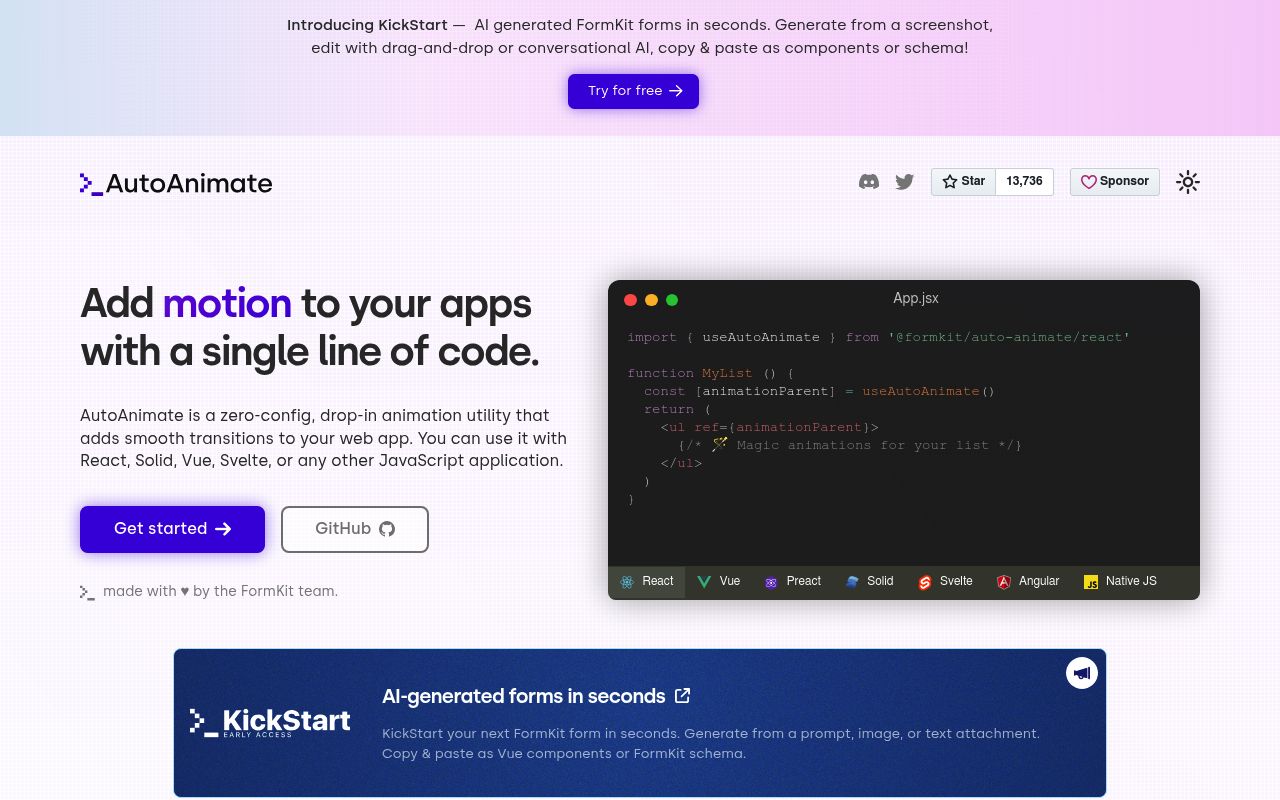Open the star count 13,736 link
The height and width of the screenshot is (800, 1280).
click(1024, 182)
